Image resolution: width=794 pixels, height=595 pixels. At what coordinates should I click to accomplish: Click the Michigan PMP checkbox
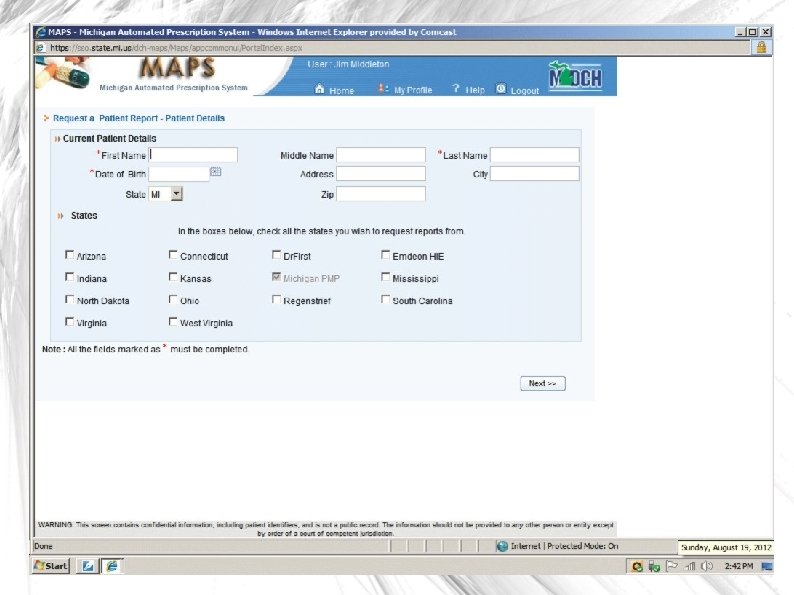(x=276, y=277)
